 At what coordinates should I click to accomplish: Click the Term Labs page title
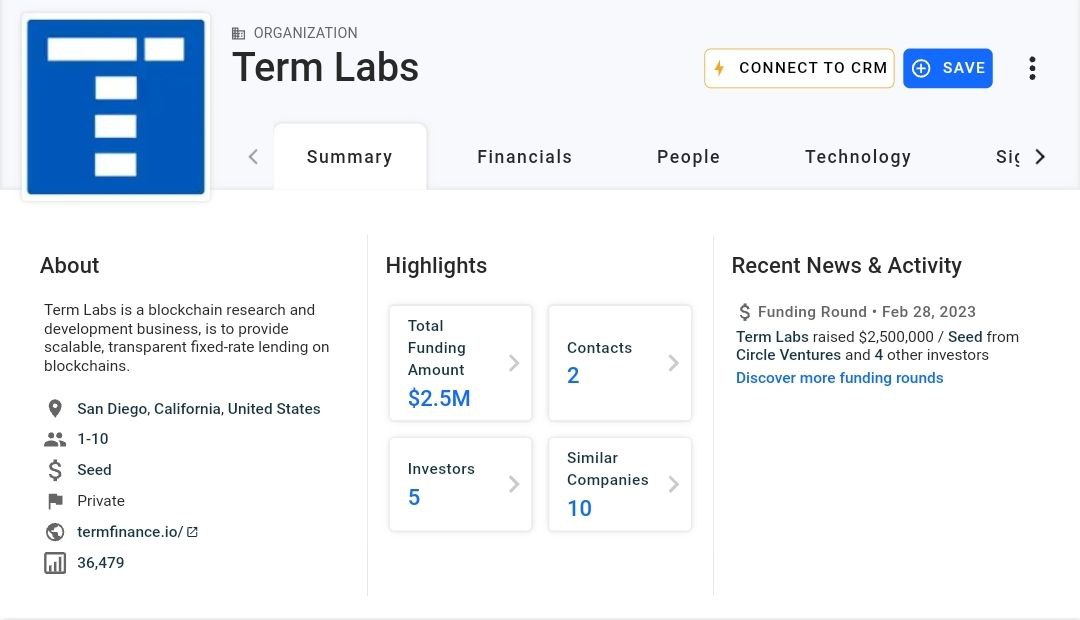click(326, 68)
